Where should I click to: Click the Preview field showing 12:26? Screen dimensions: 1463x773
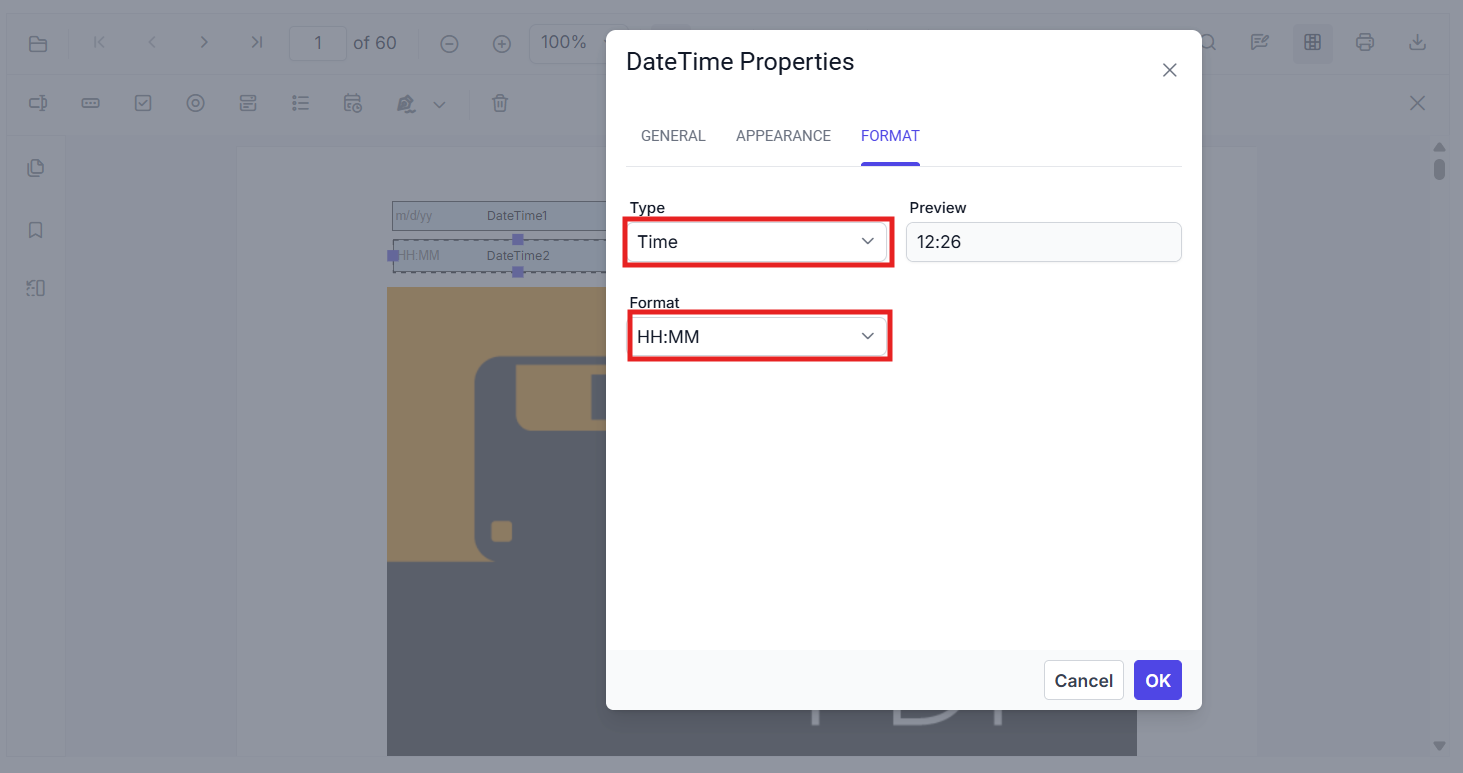point(1044,242)
